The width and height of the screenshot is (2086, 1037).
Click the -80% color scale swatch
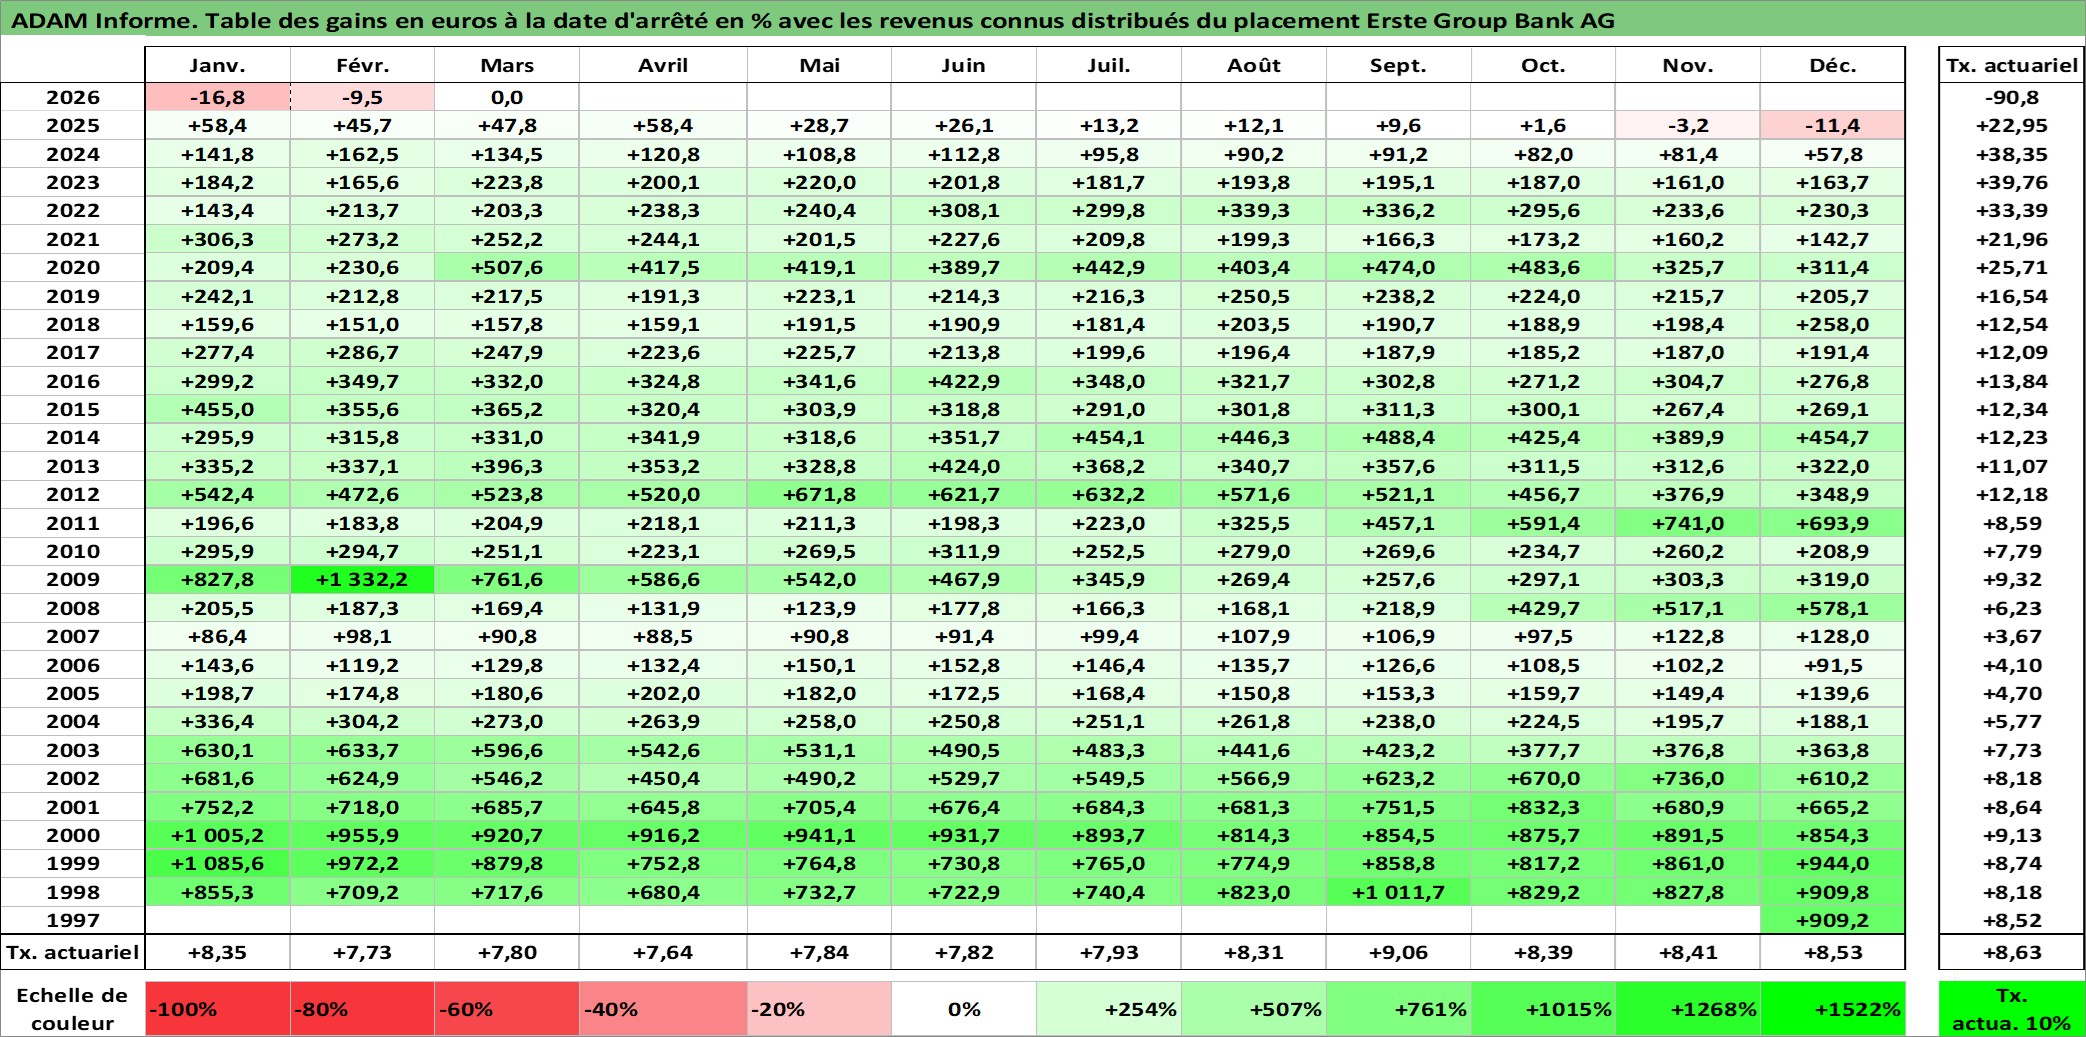click(362, 1009)
